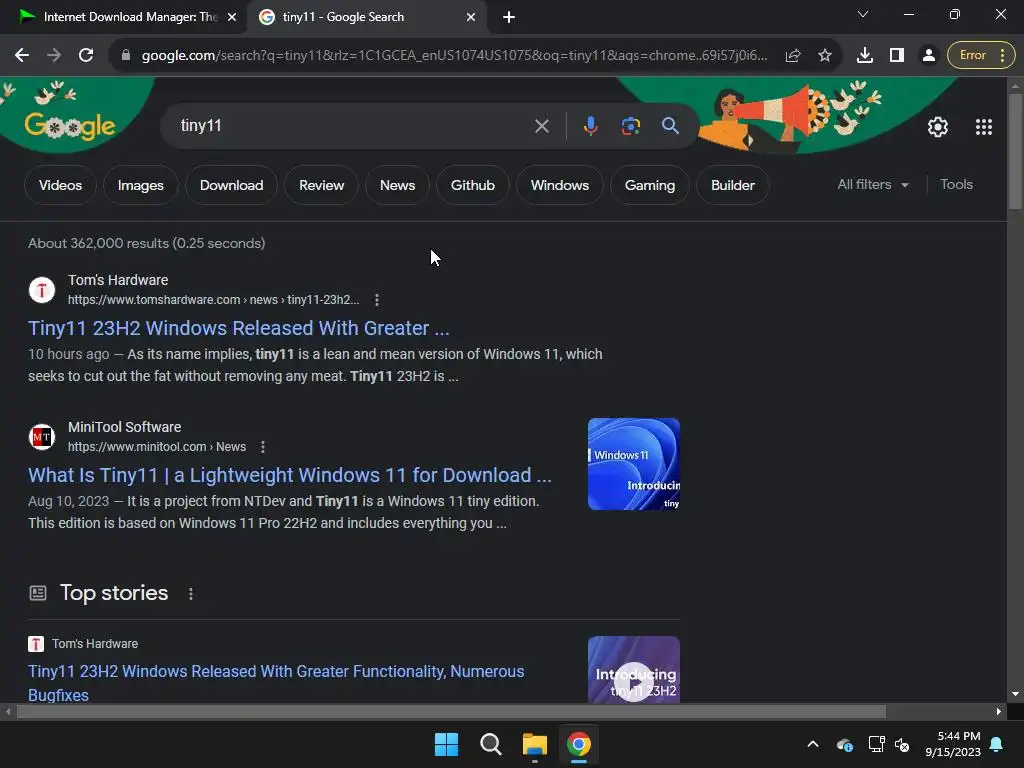This screenshot has height=768, width=1024.
Task: Open a new browser tab
Action: [x=509, y=17]
